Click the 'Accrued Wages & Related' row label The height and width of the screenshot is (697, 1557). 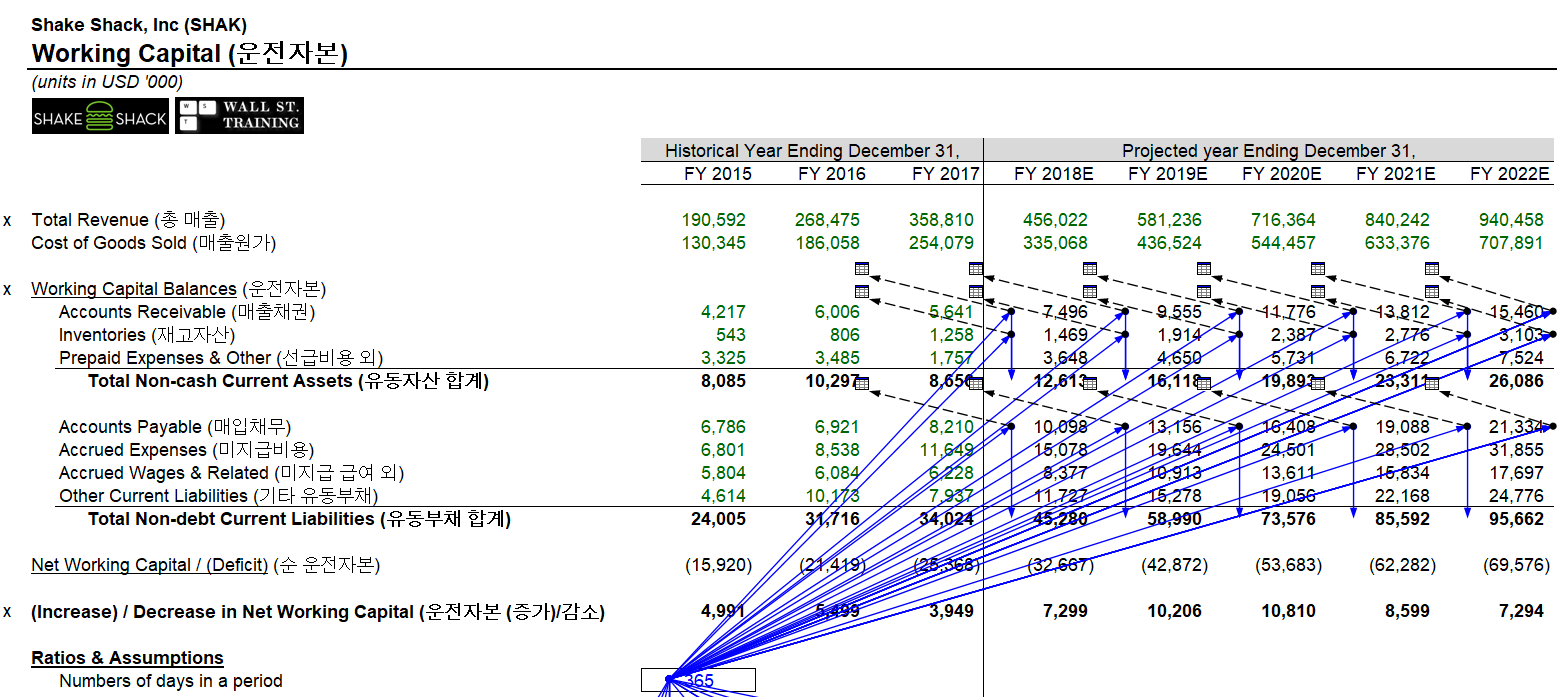coord(231,473)
